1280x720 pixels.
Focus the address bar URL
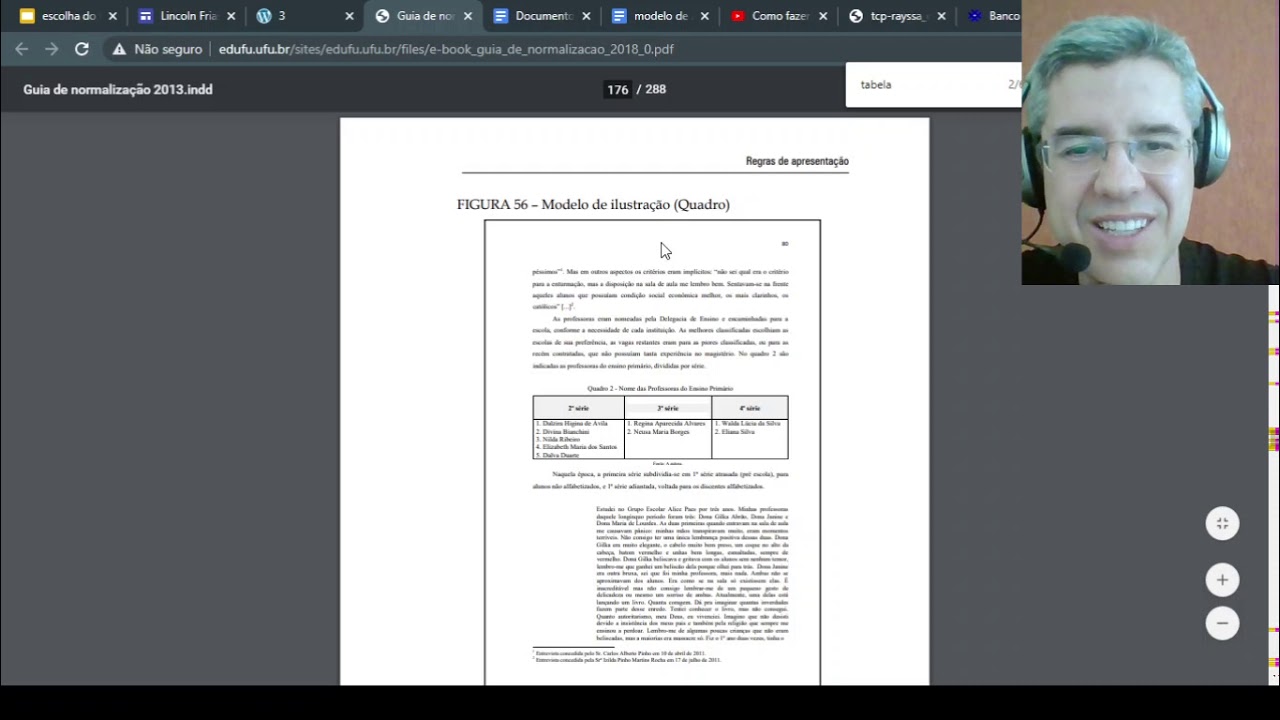point(446,49)
